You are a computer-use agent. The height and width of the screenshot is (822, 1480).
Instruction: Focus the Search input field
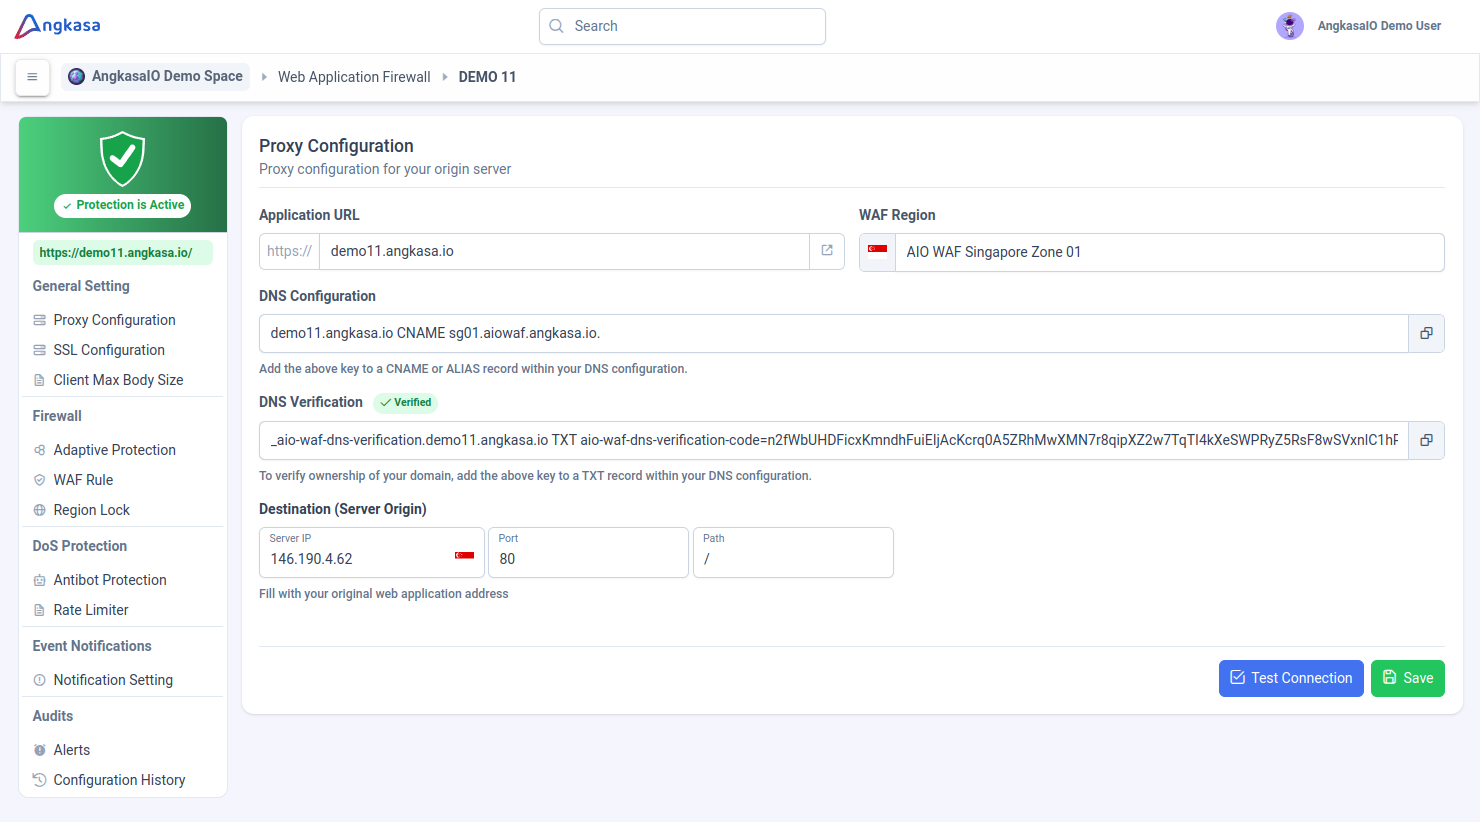pyautogui.click(x=682, y=26)
